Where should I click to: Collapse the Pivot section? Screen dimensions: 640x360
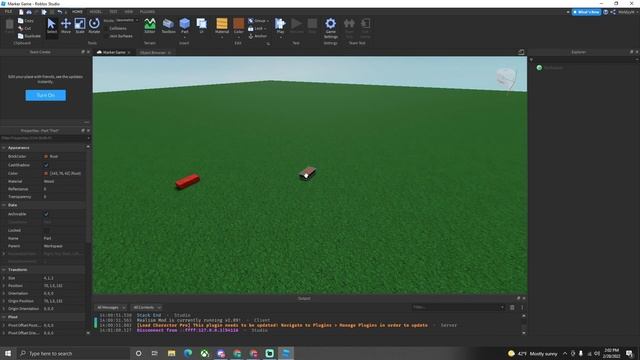4,317
